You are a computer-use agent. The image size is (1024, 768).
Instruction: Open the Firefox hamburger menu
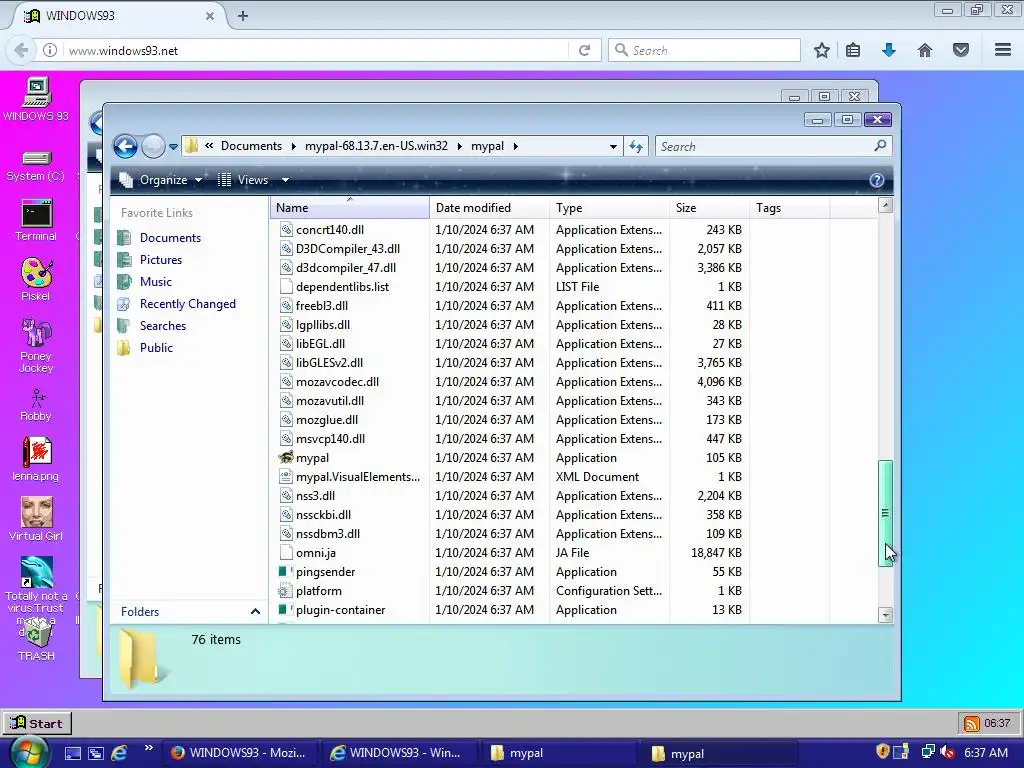pos(1003,50)
